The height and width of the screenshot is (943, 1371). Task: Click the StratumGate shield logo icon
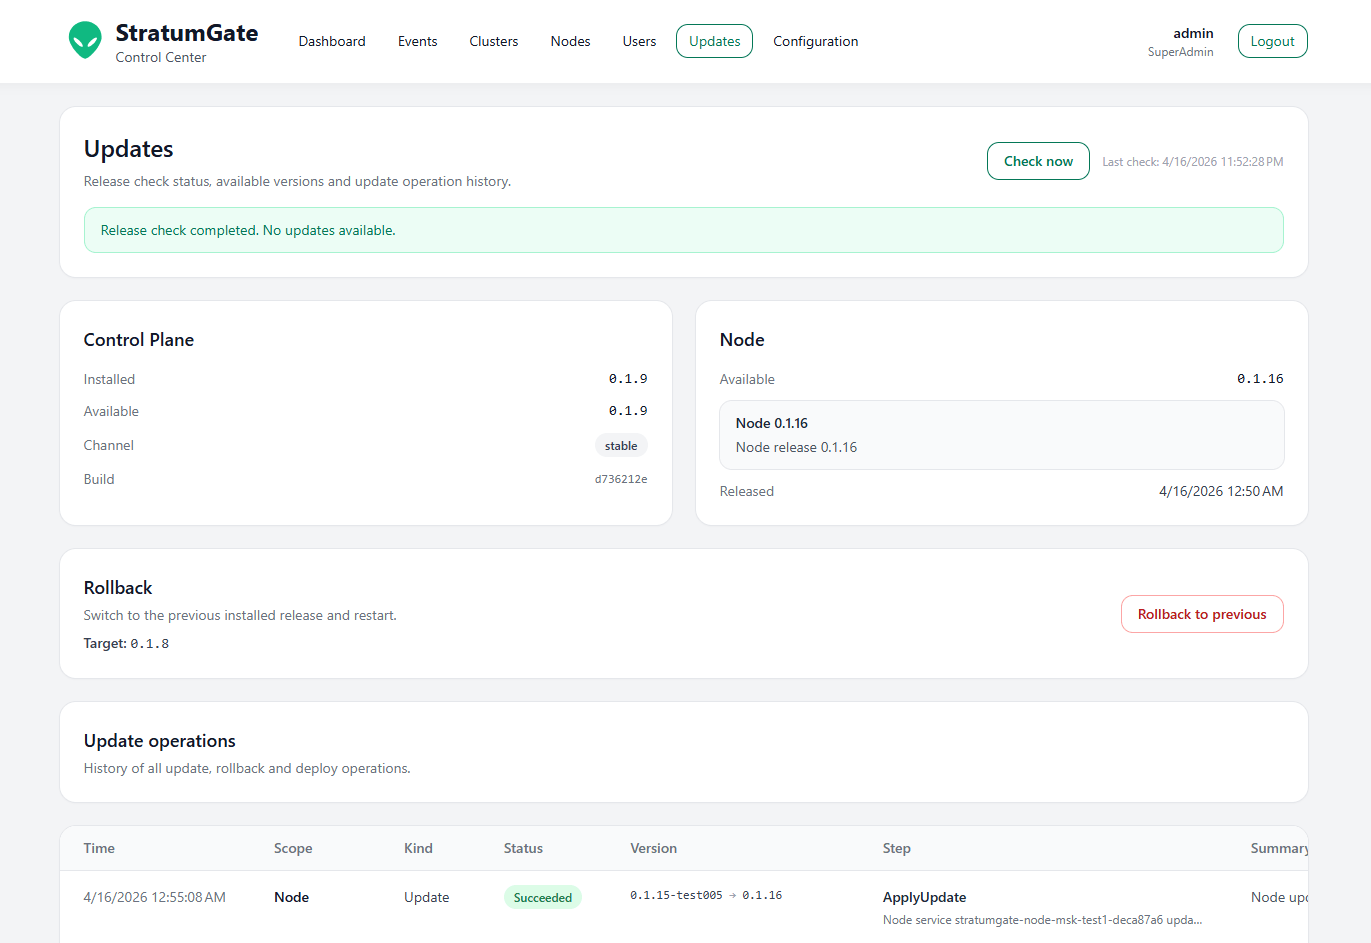pyautogui.click(x=85, y=41)
